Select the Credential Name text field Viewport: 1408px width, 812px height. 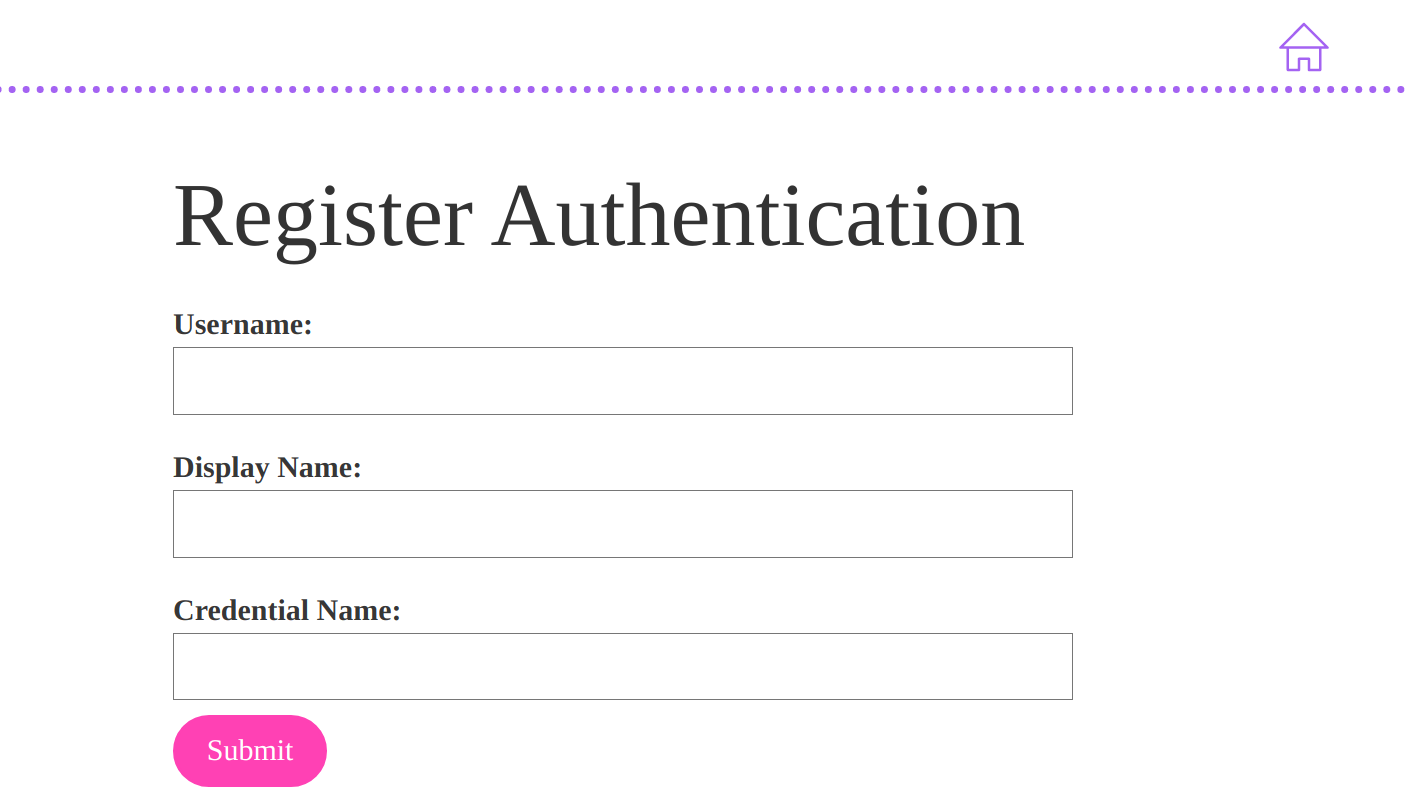(x=622, y=666)
